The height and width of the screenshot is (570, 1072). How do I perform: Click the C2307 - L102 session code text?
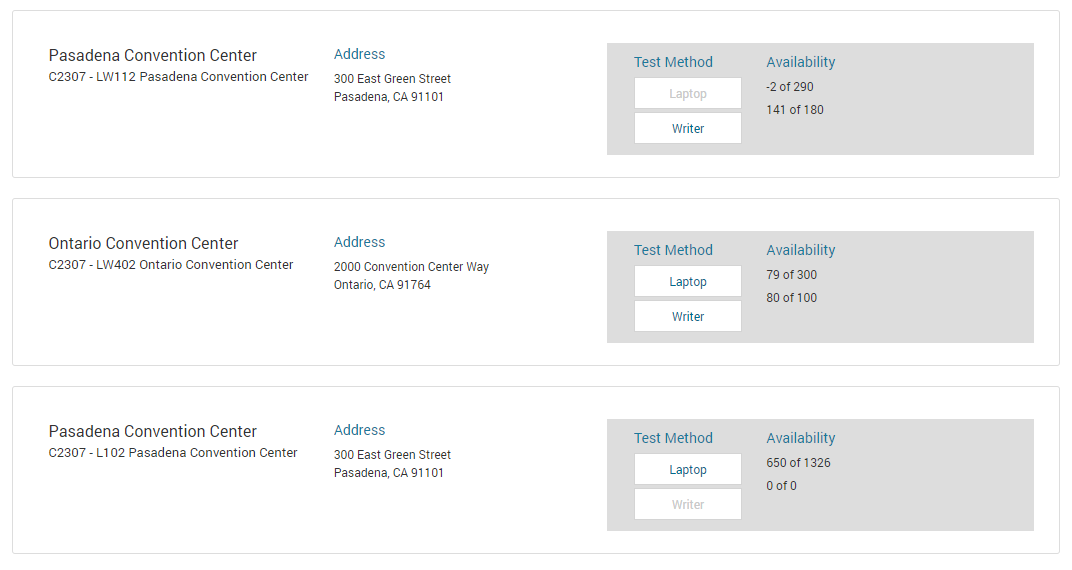pos(173,453)
